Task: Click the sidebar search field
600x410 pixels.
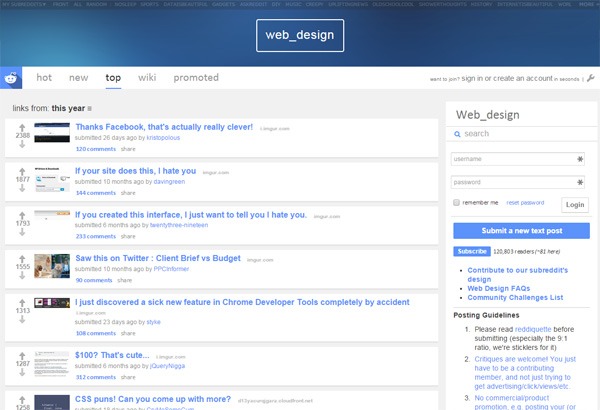Action: pos(522,134)
